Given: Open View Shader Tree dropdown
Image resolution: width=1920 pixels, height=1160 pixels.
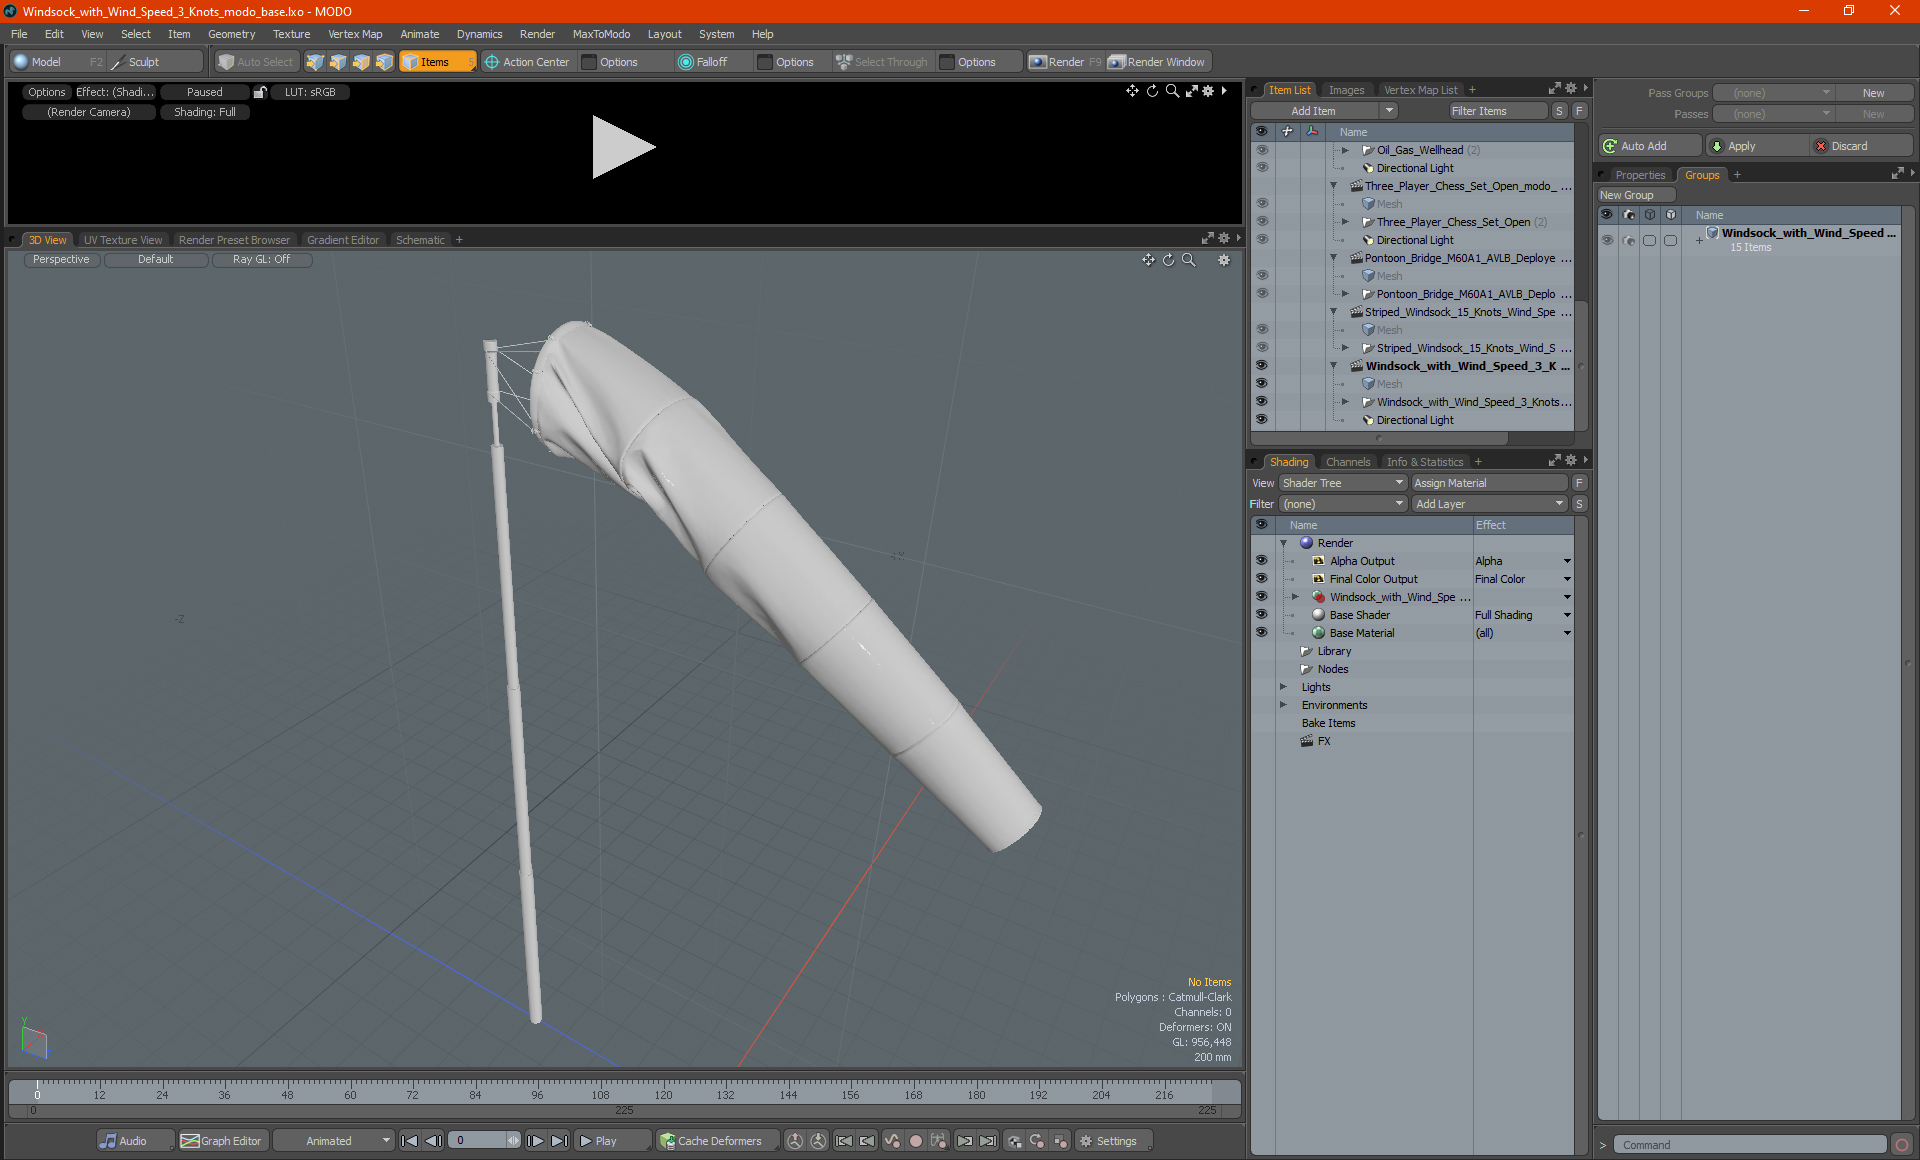Looking at the screenshot, I should click(x=1344, y=483).
